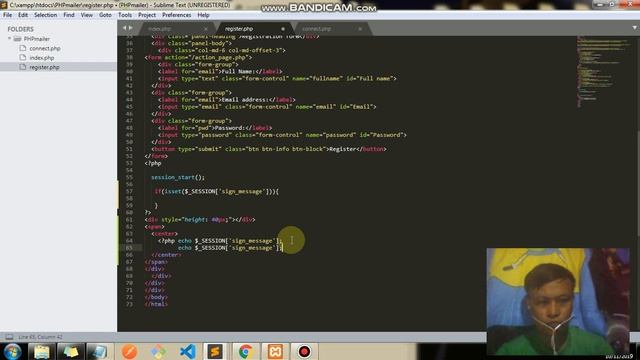Click the register.php file icon in sidebar
640x360 pixels.
[x=23, y=67]
